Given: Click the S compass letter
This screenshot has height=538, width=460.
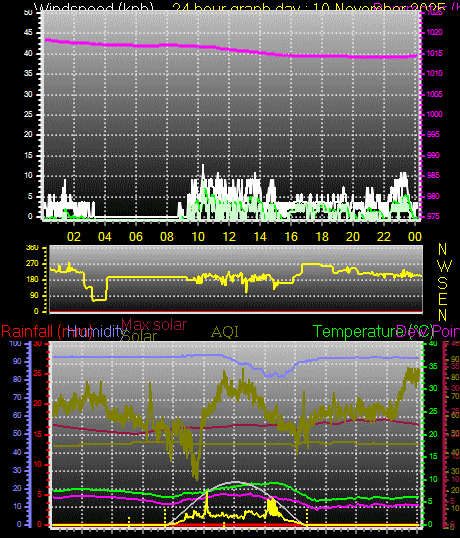Looking at the screenshot, I should coord(443,283).
